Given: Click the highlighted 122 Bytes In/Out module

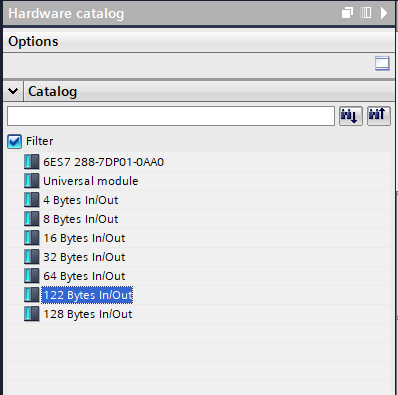Looking at the screenshot, I should (x=87, y=295).
